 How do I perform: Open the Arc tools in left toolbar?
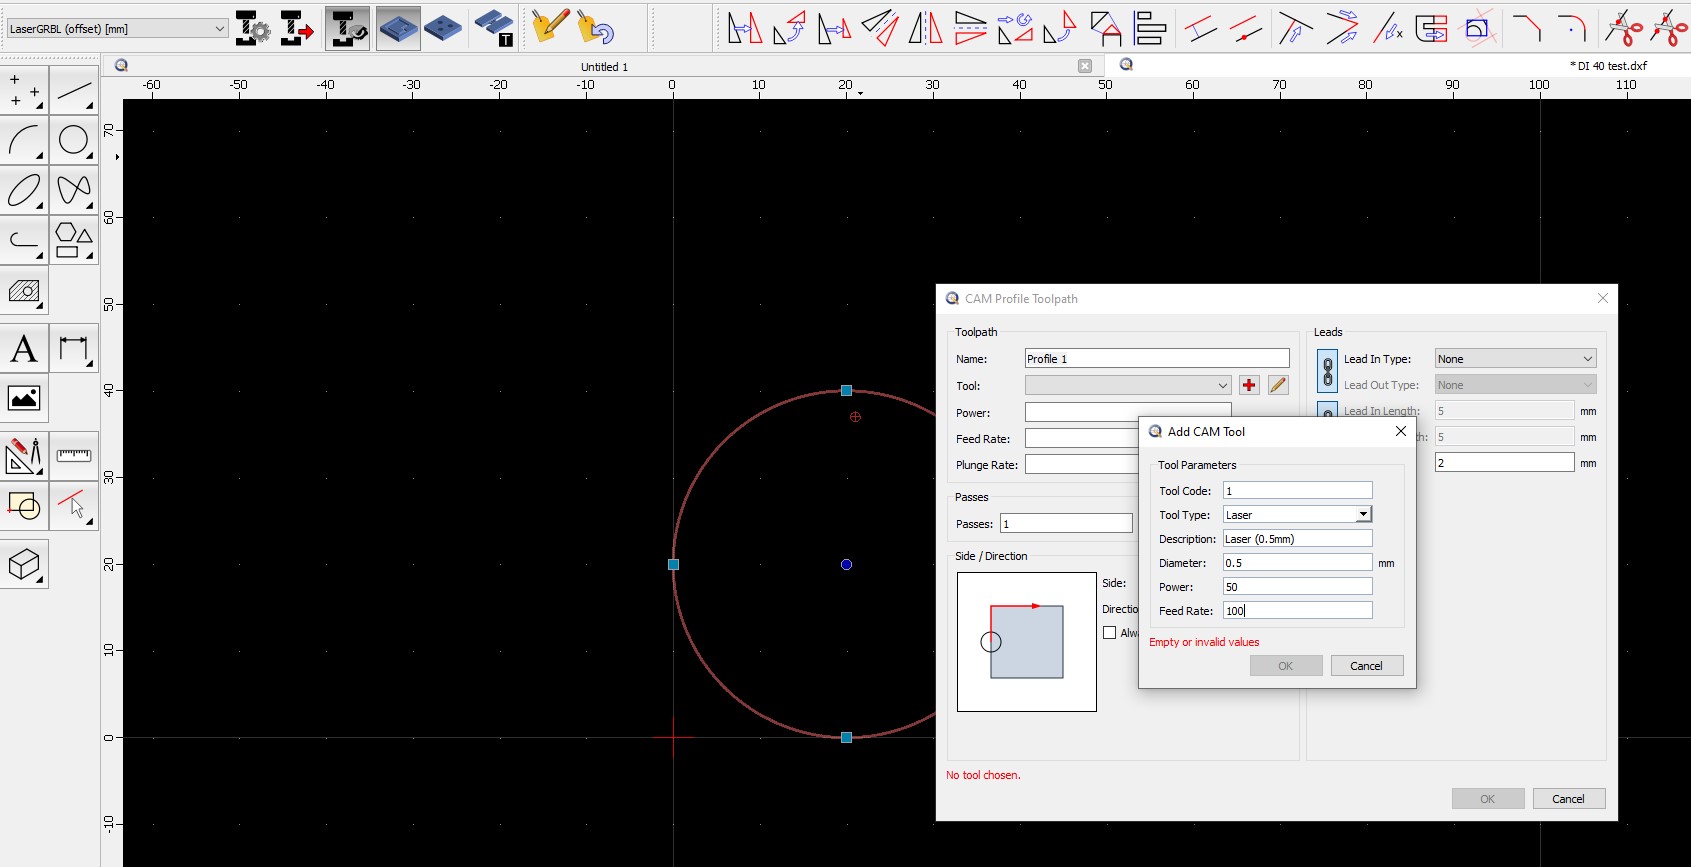[x=24, y=140]
